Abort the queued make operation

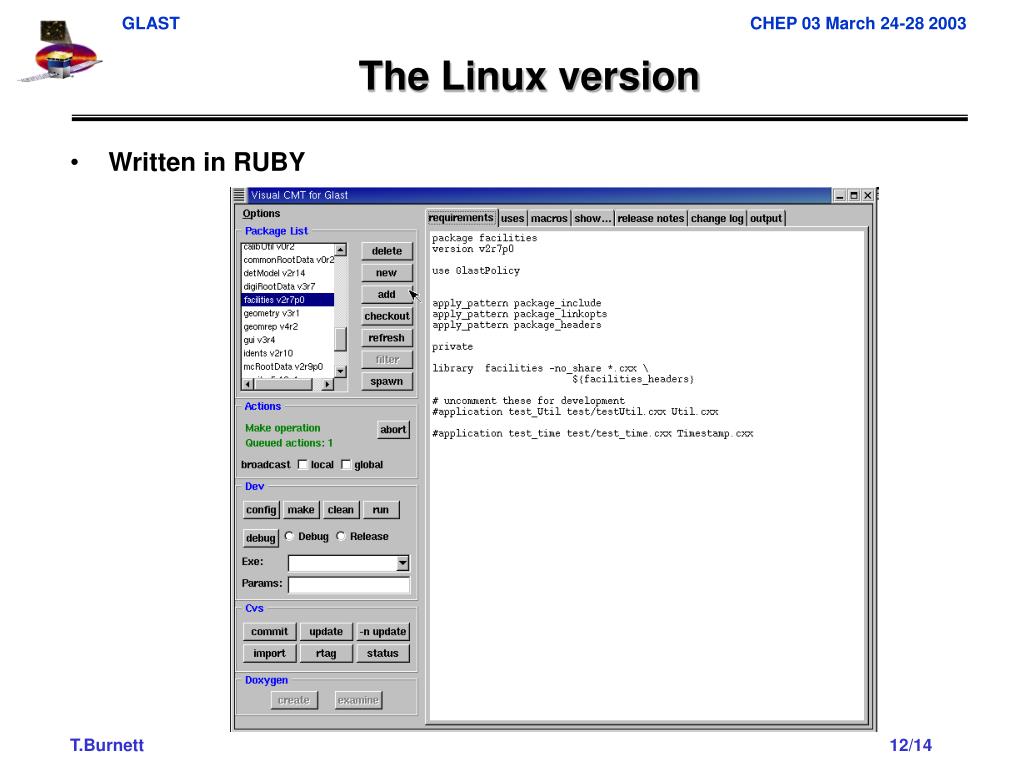coord(393,429)
